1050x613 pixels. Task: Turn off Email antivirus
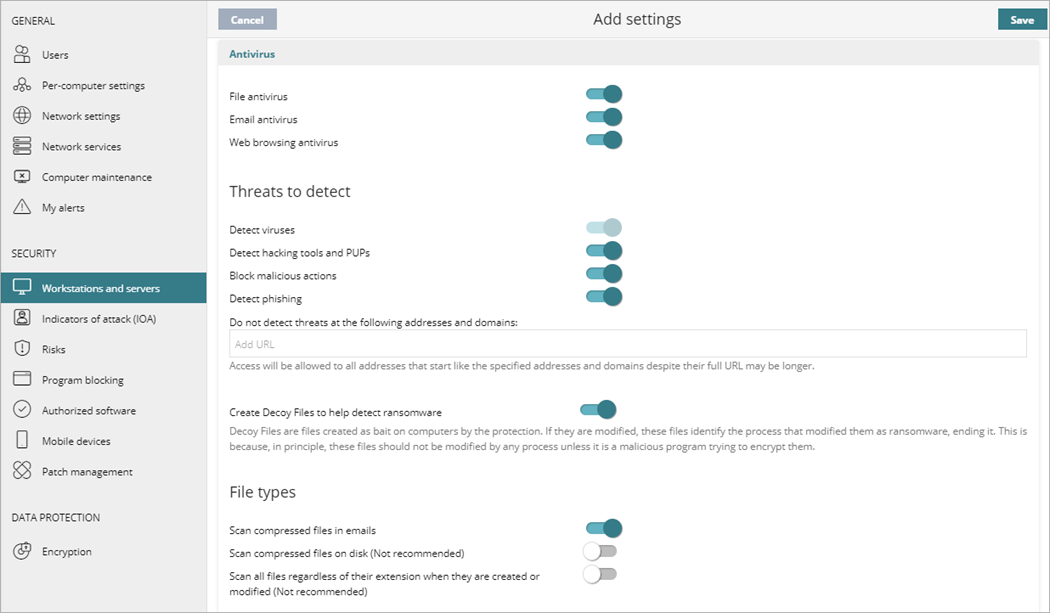(604, 118)
